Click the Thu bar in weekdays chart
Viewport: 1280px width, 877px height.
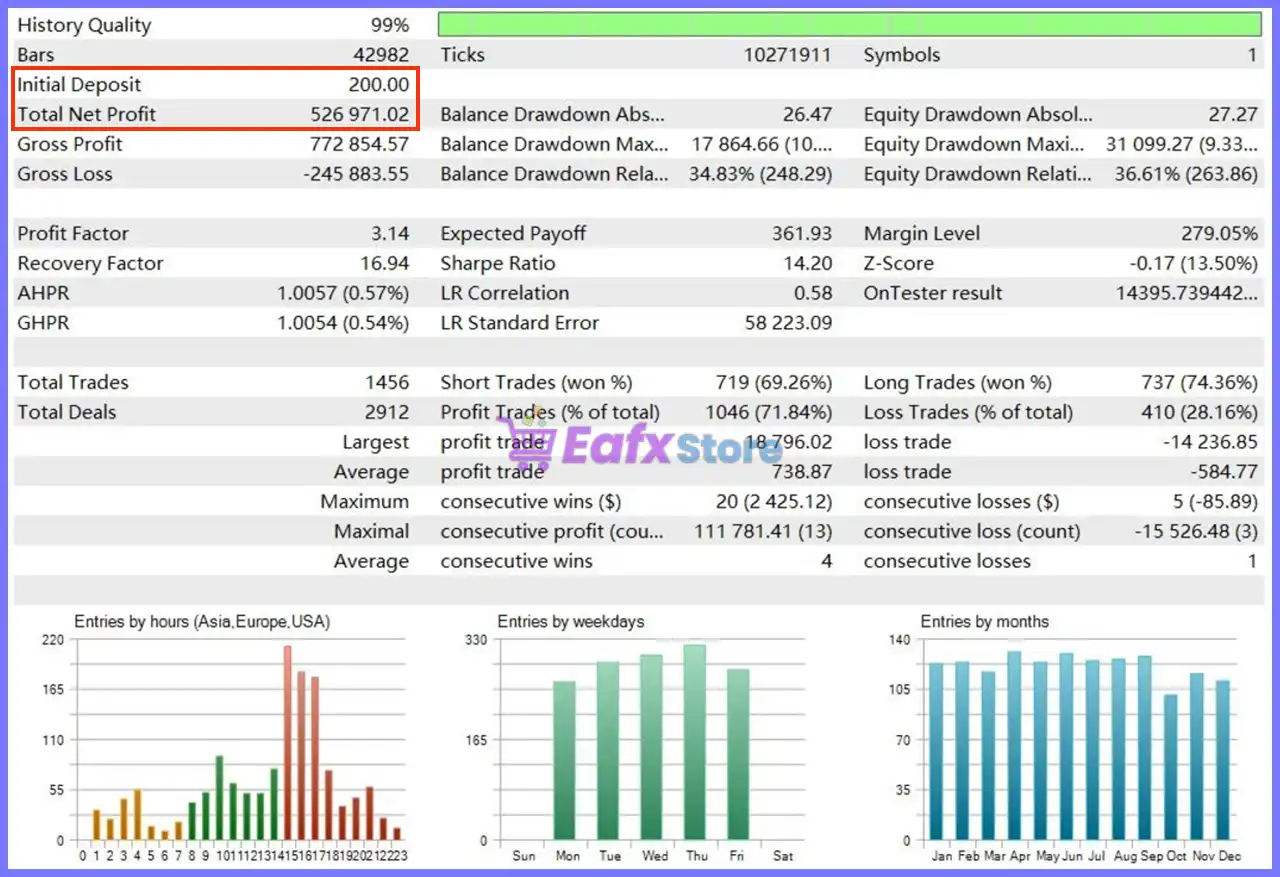[x=695, y=742]
